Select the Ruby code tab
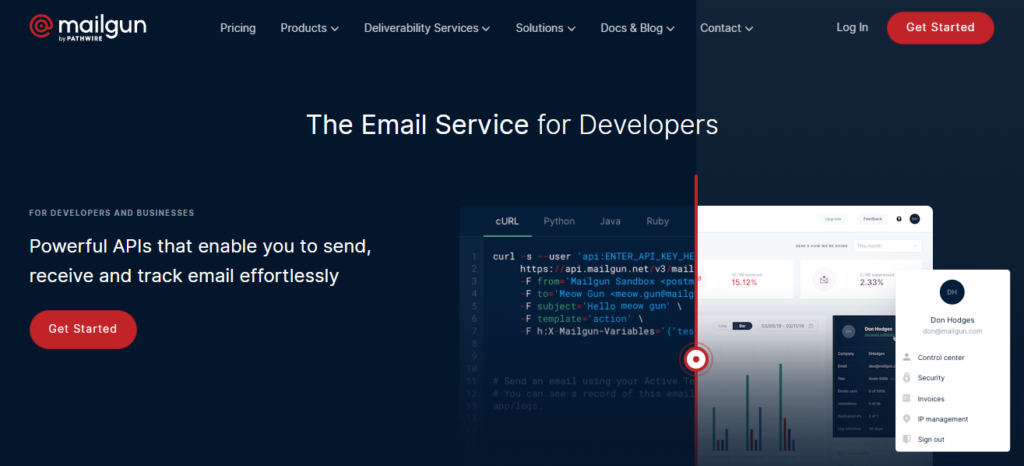Image resolution: width=1024 pixels, height=466 pixels. click(658, 221)
